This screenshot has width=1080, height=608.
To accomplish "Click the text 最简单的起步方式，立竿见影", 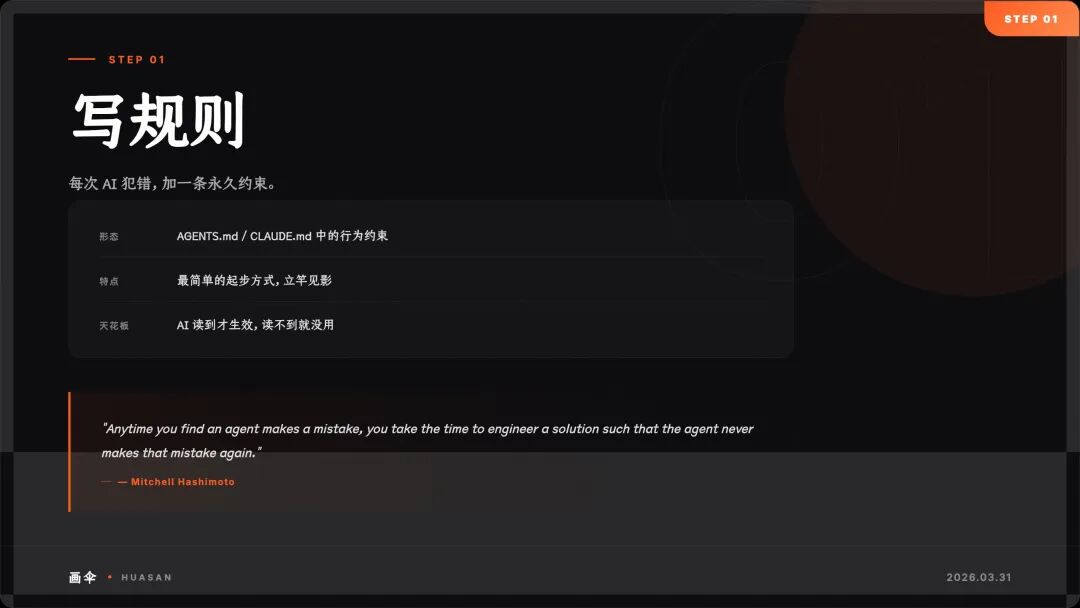I will coord(254,280).
